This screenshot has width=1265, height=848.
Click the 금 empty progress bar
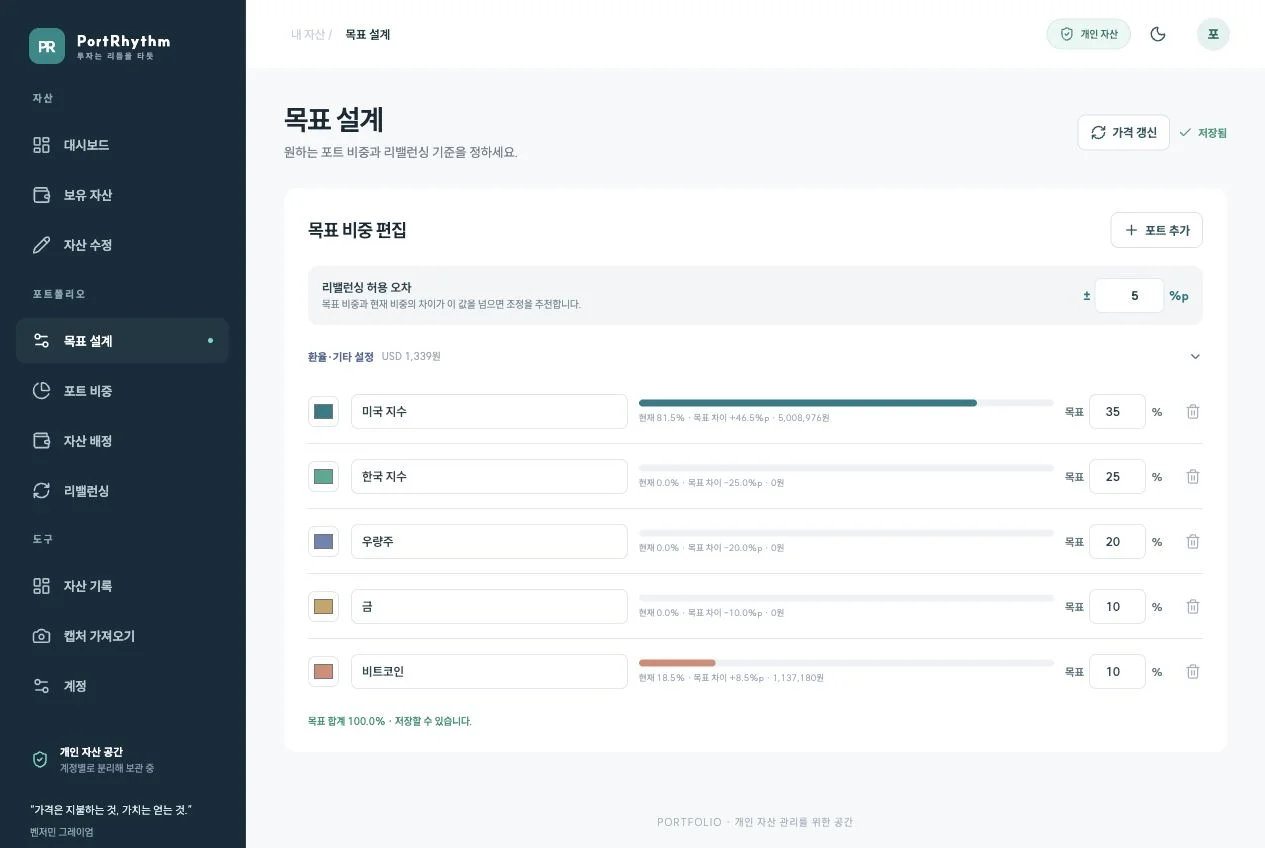point(846,598)
